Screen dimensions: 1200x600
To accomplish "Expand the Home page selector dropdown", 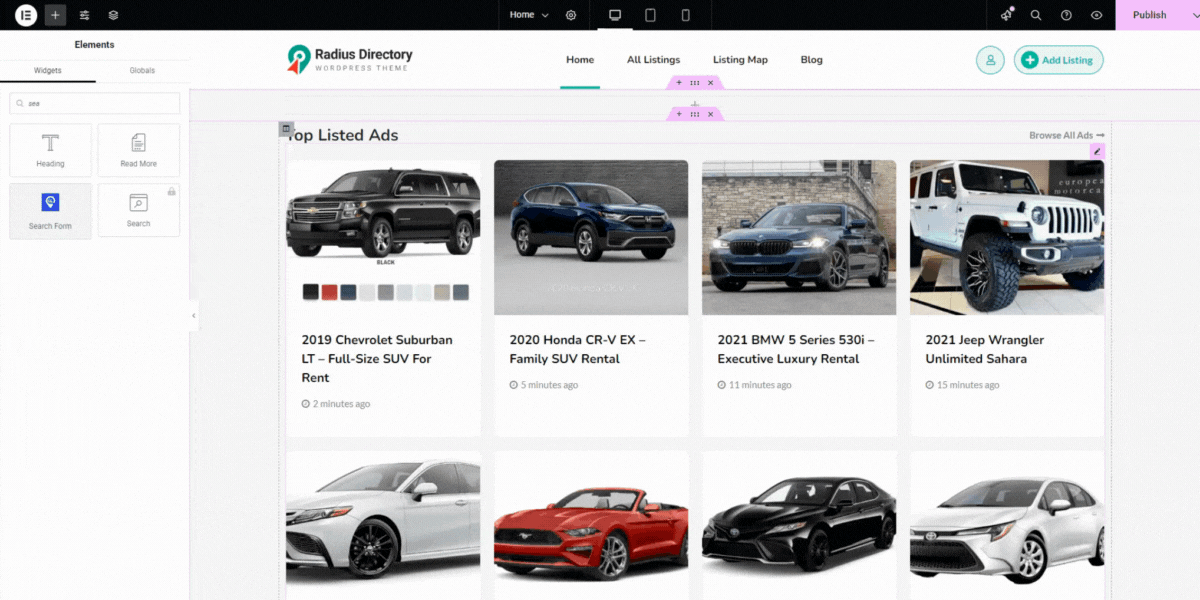I will (x=529, y=15).
